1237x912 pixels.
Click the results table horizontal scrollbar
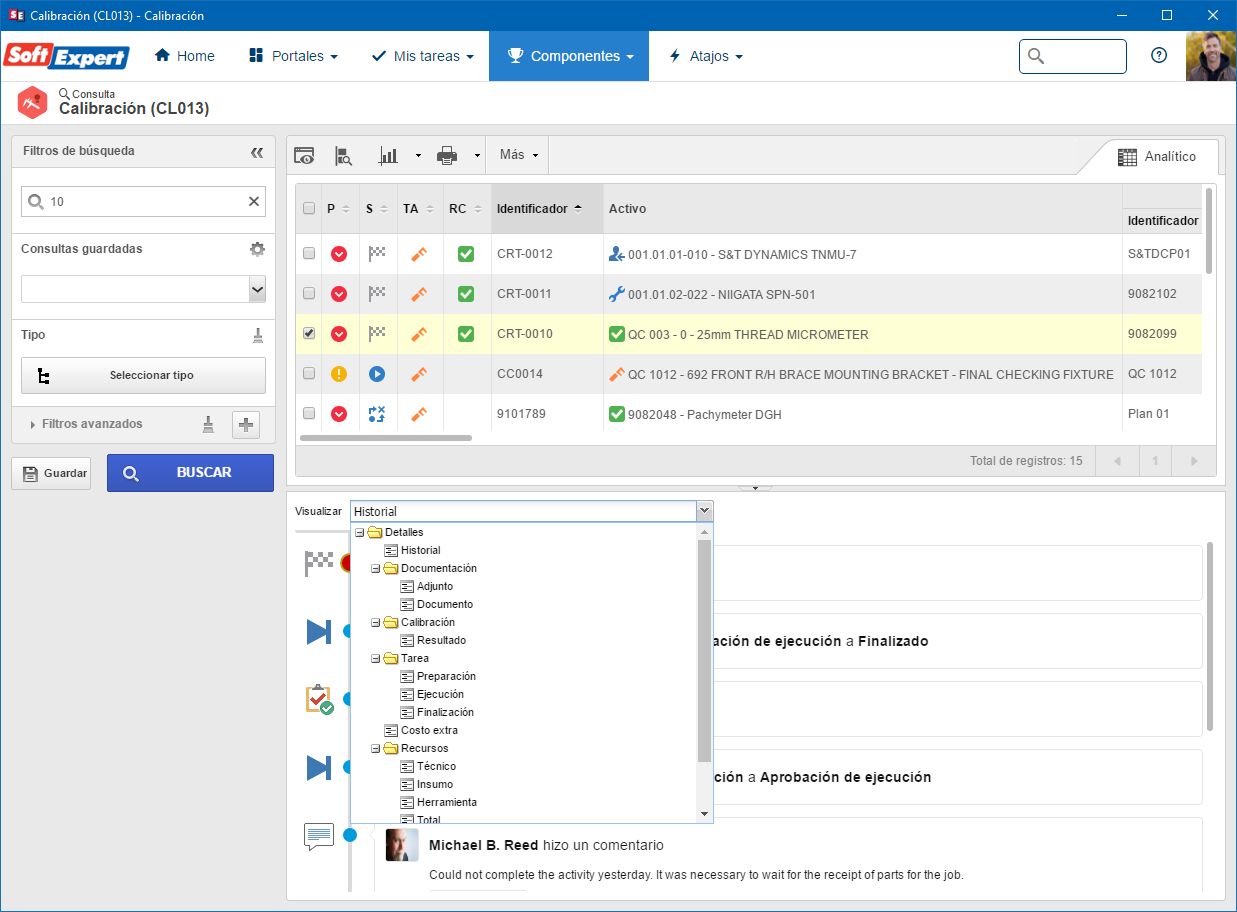pyautogui.click(x=386, y=437)
